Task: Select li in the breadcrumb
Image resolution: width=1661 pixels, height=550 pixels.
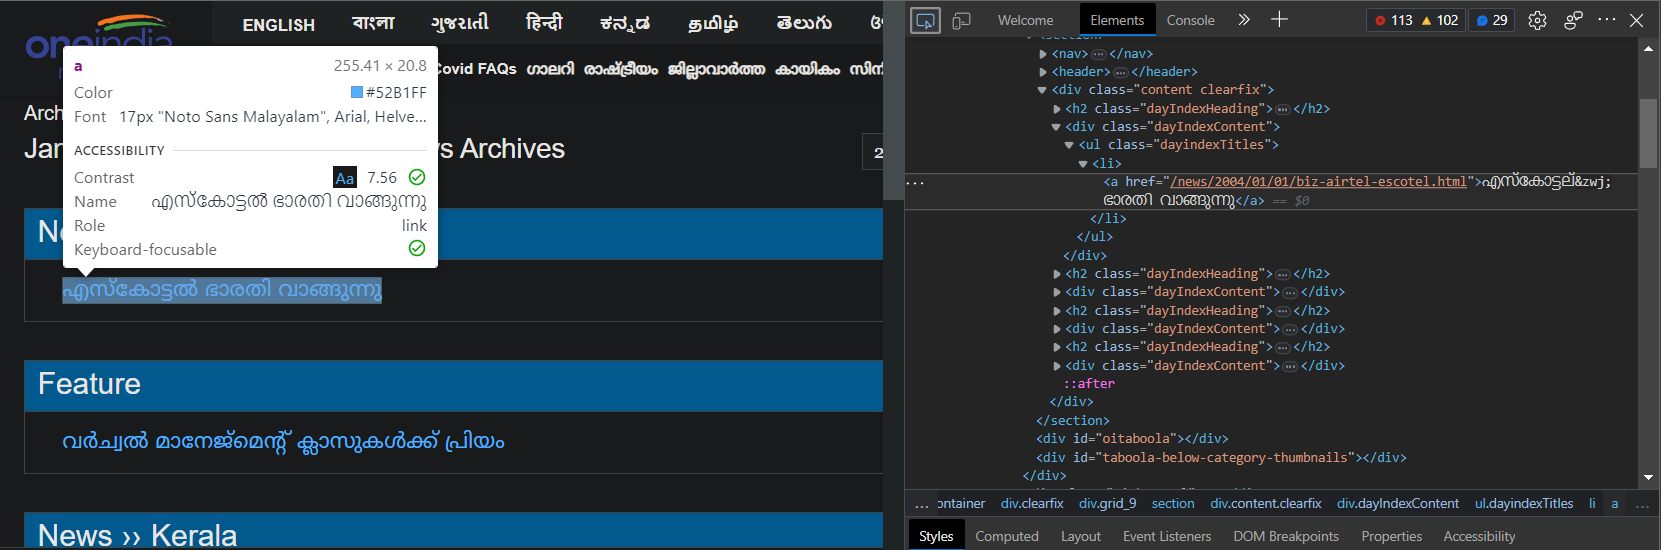Action: [1592, 504]
